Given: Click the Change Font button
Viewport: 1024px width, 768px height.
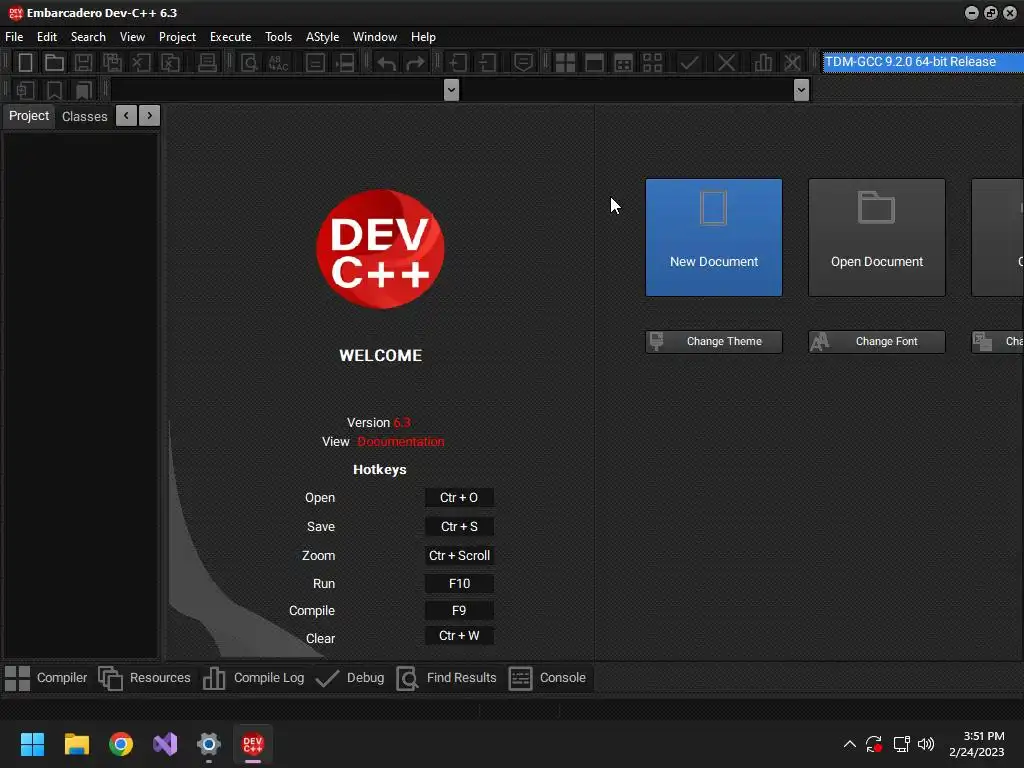Looking at the screenshot, I should tap(876, 342).
